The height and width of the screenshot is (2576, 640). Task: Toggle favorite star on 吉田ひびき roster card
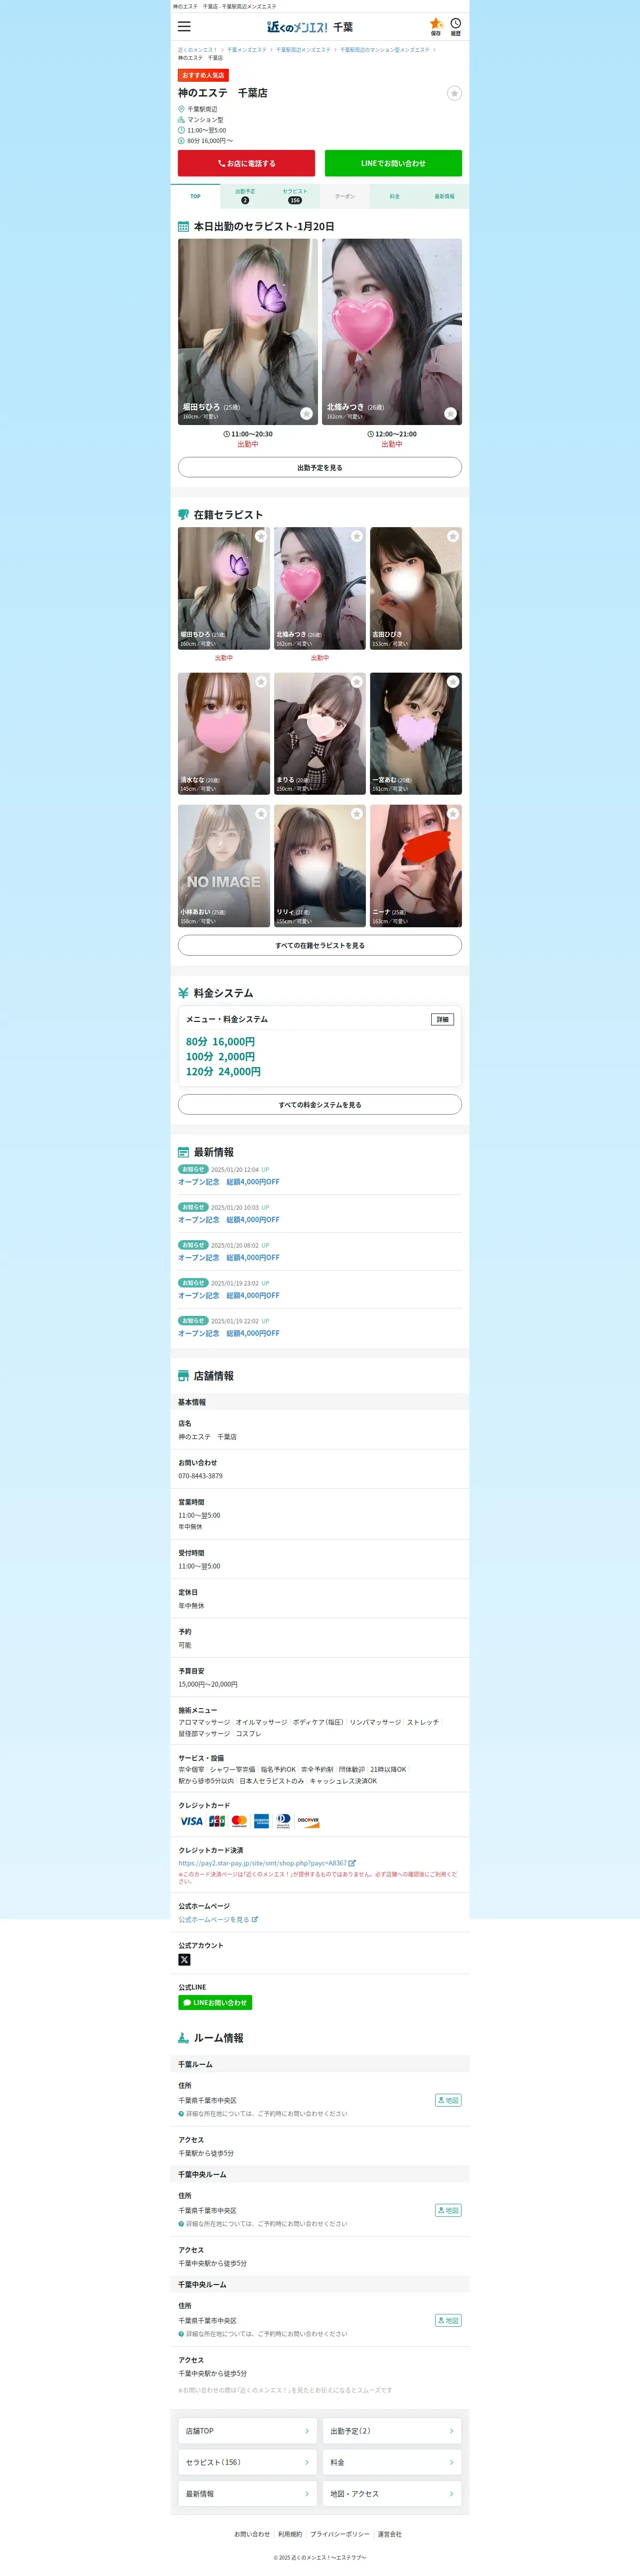click(x=453, y=537)
